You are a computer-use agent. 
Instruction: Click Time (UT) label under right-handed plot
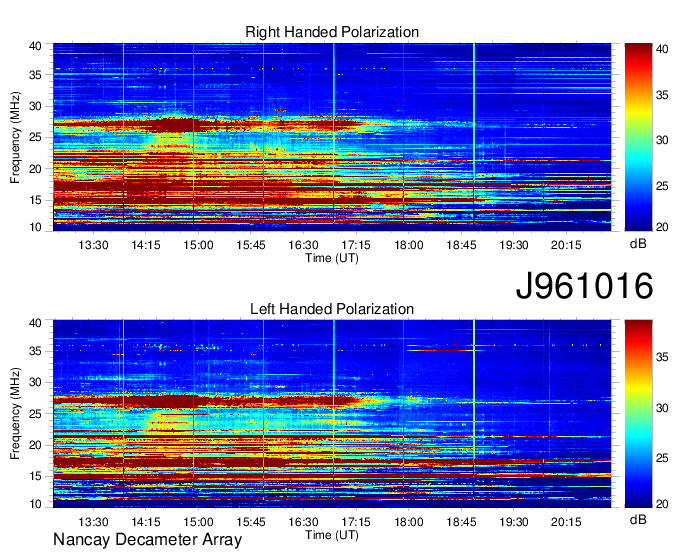coord(332,258)
